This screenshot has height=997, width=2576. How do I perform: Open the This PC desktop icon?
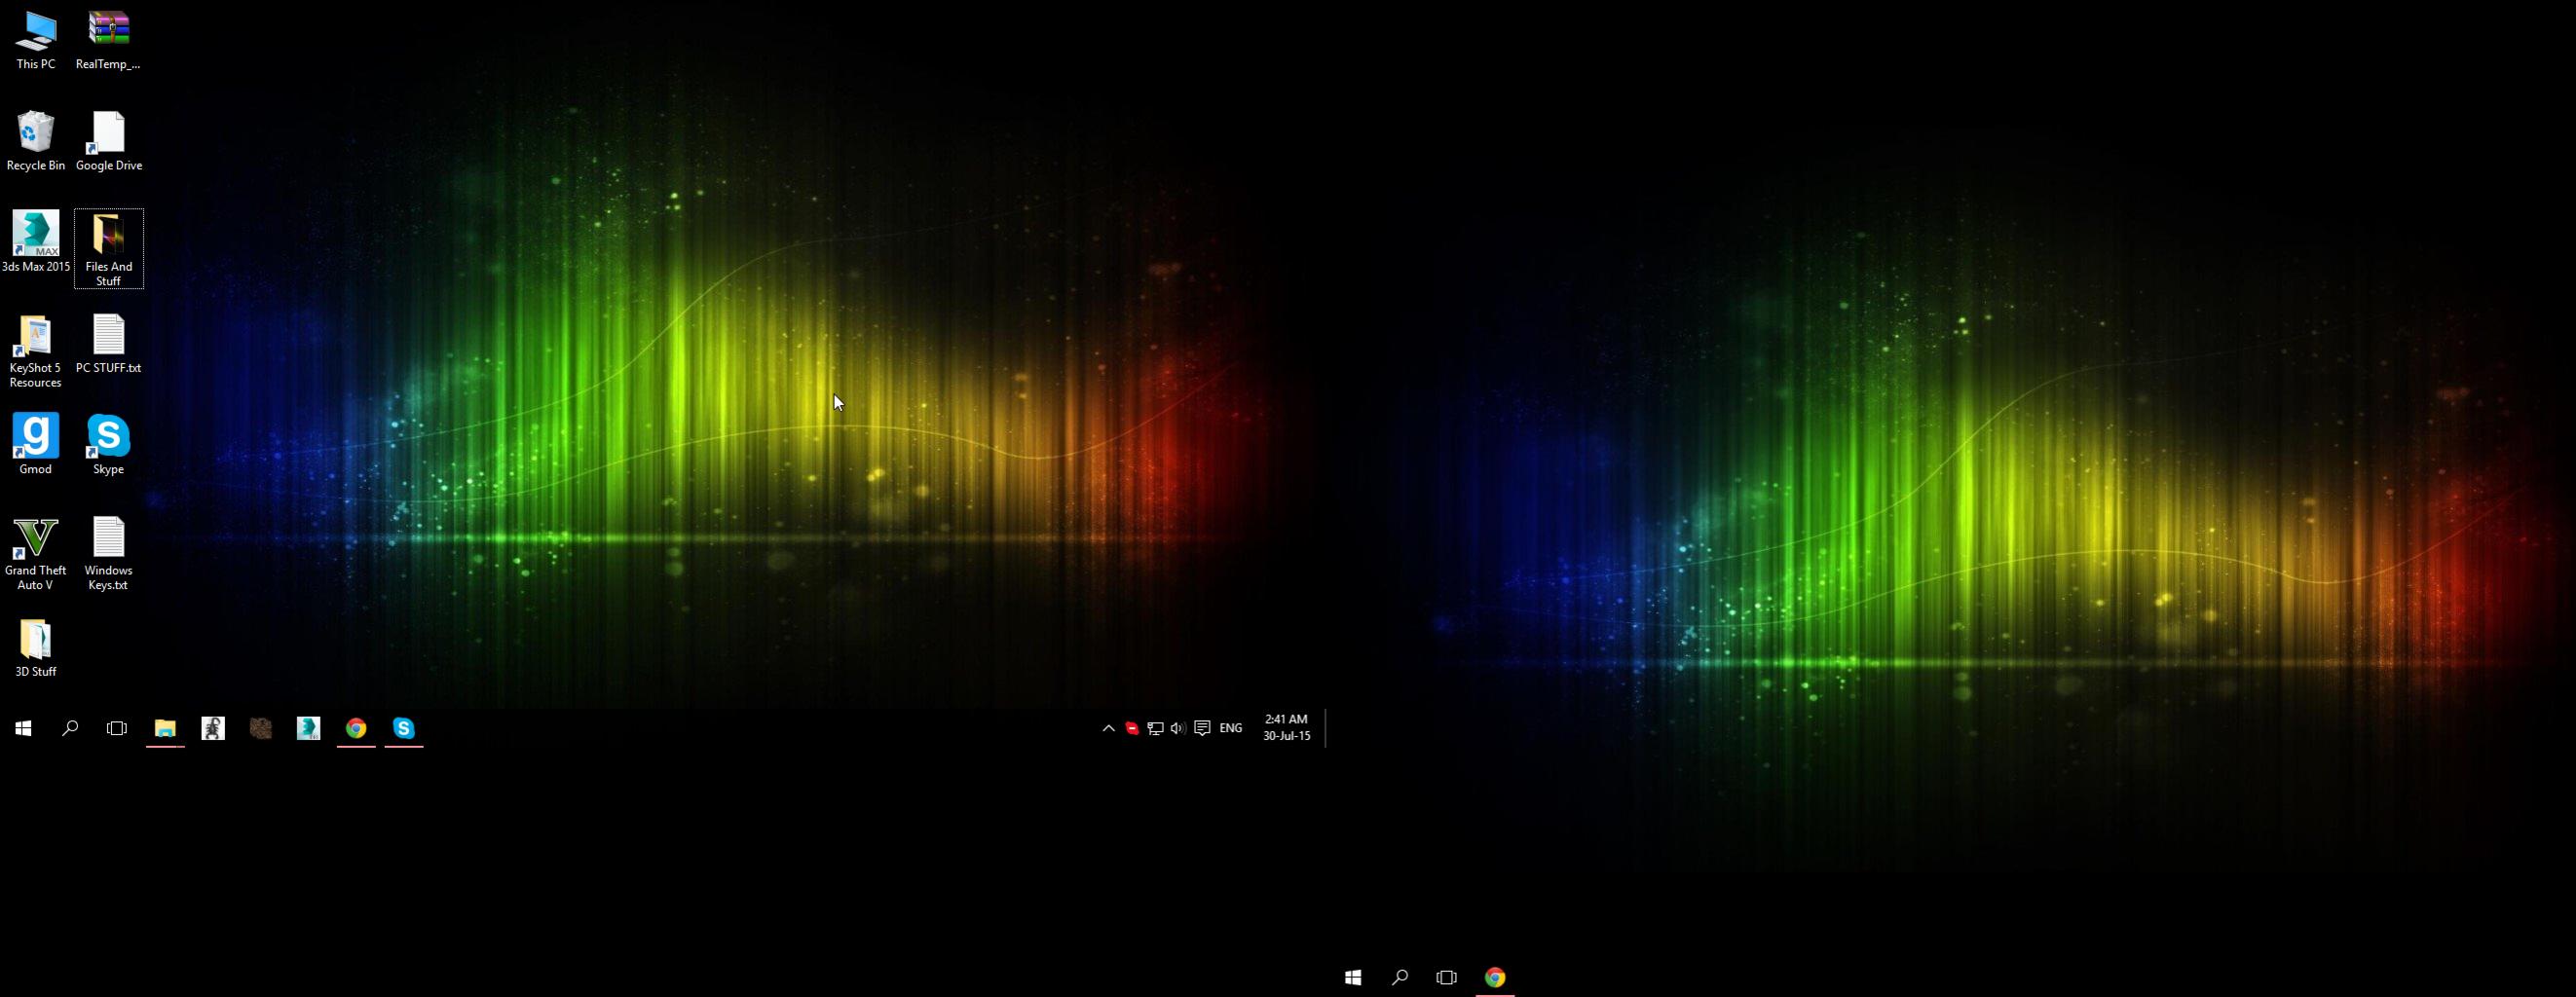(35, 40)
